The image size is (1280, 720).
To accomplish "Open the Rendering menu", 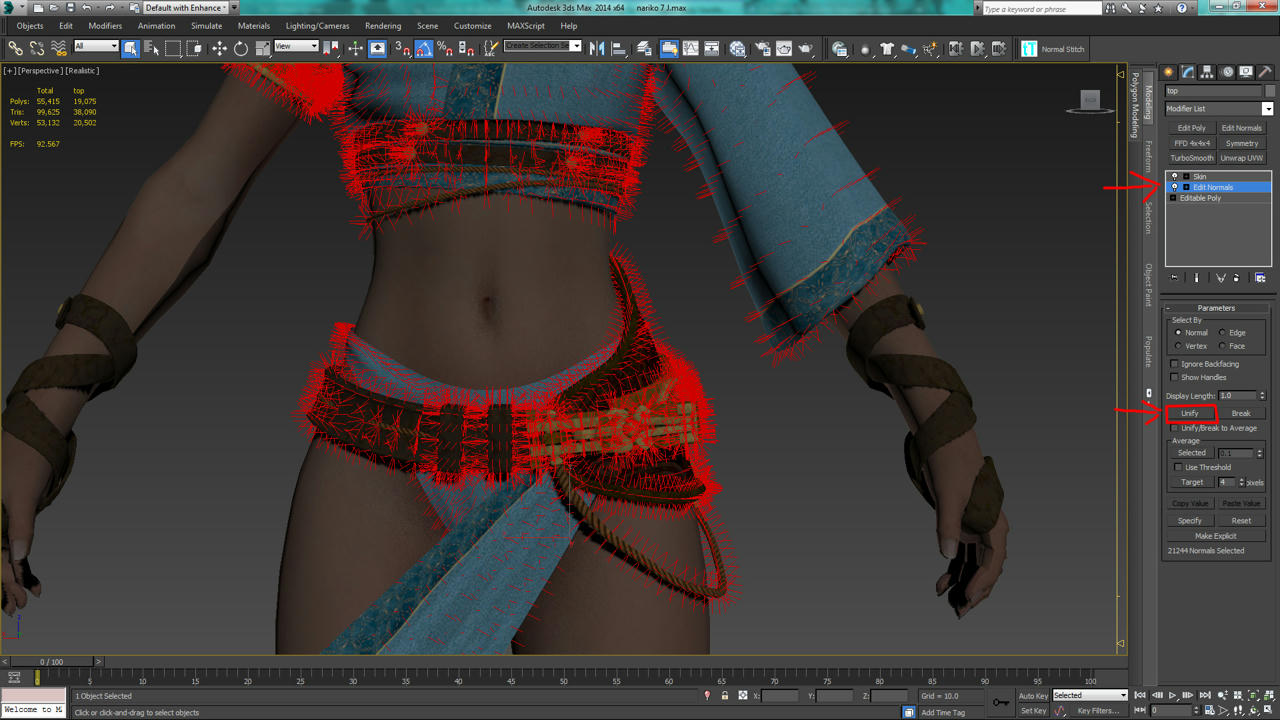I will tap(383, 26).
